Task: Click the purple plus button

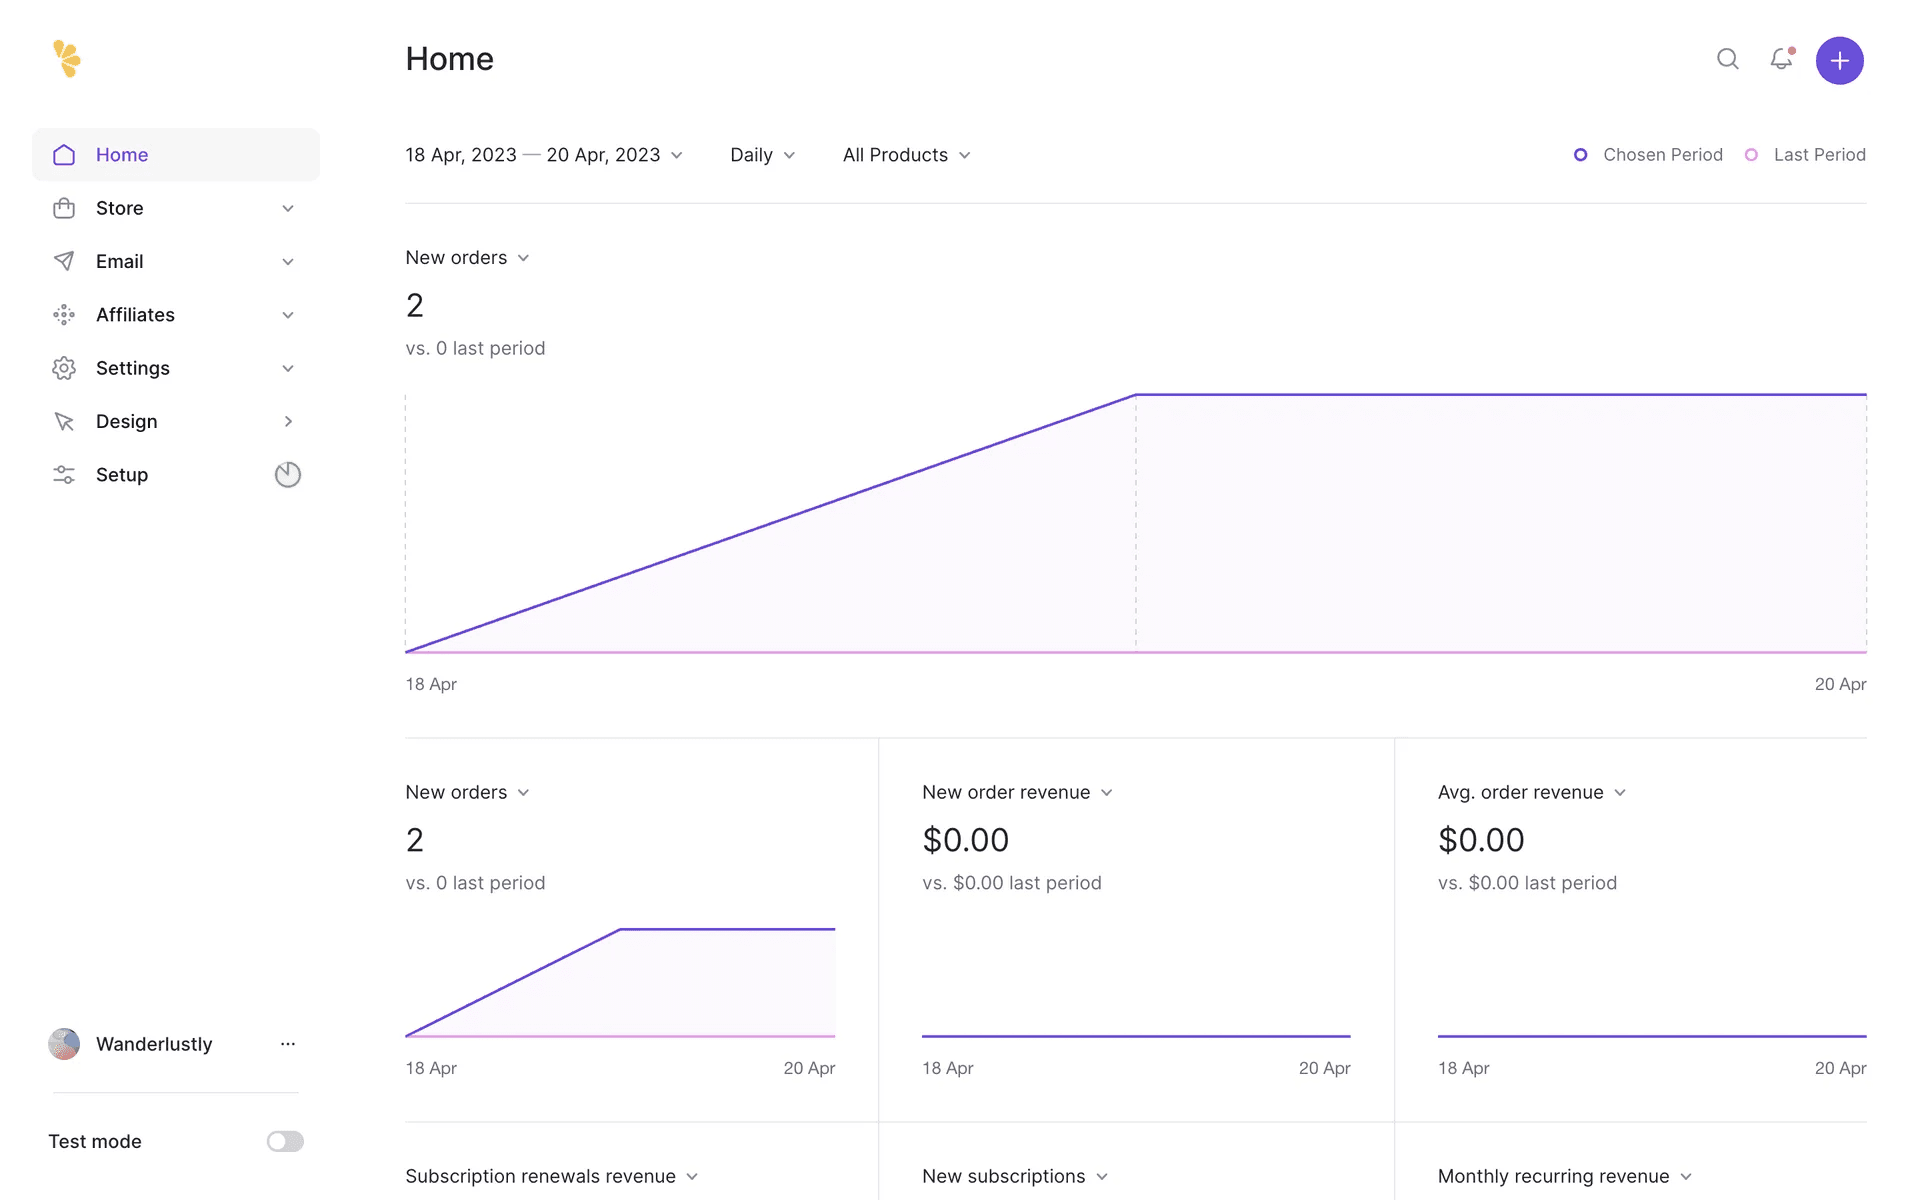Action: (x=1839, y=61)
